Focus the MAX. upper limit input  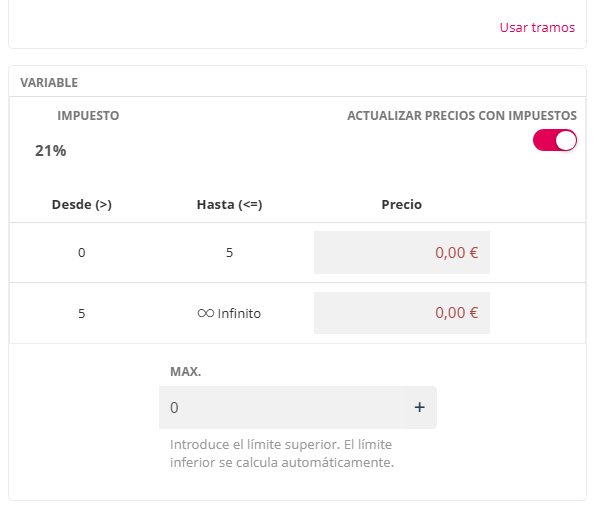[281, 407]
